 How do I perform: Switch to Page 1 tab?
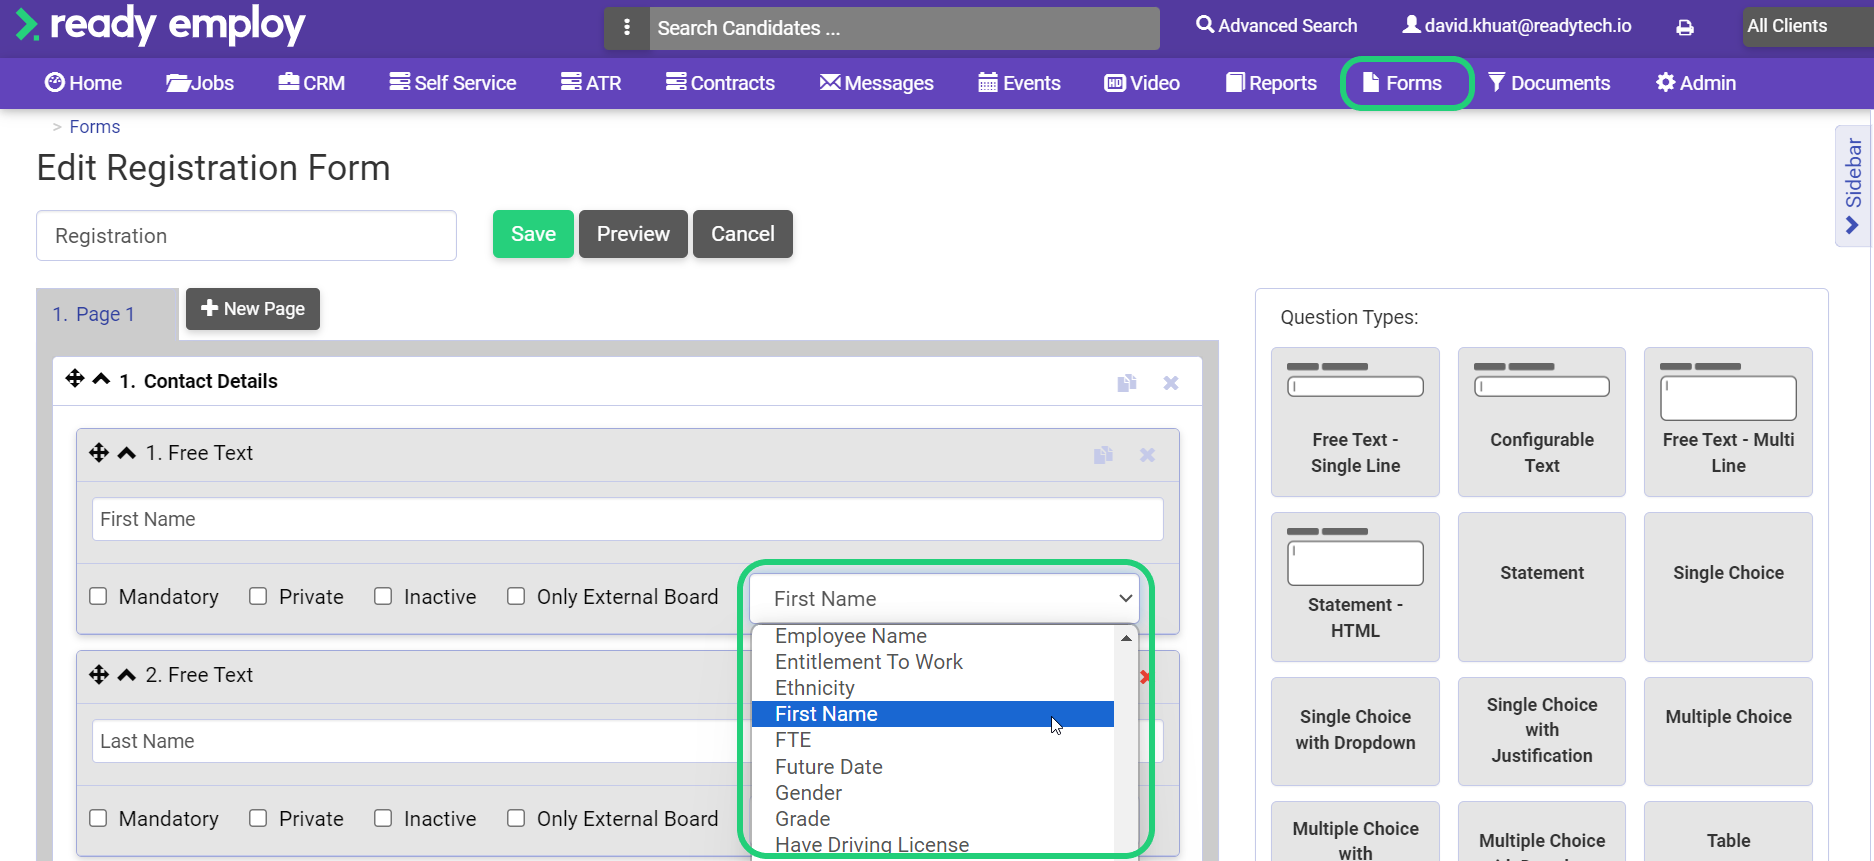94,314
